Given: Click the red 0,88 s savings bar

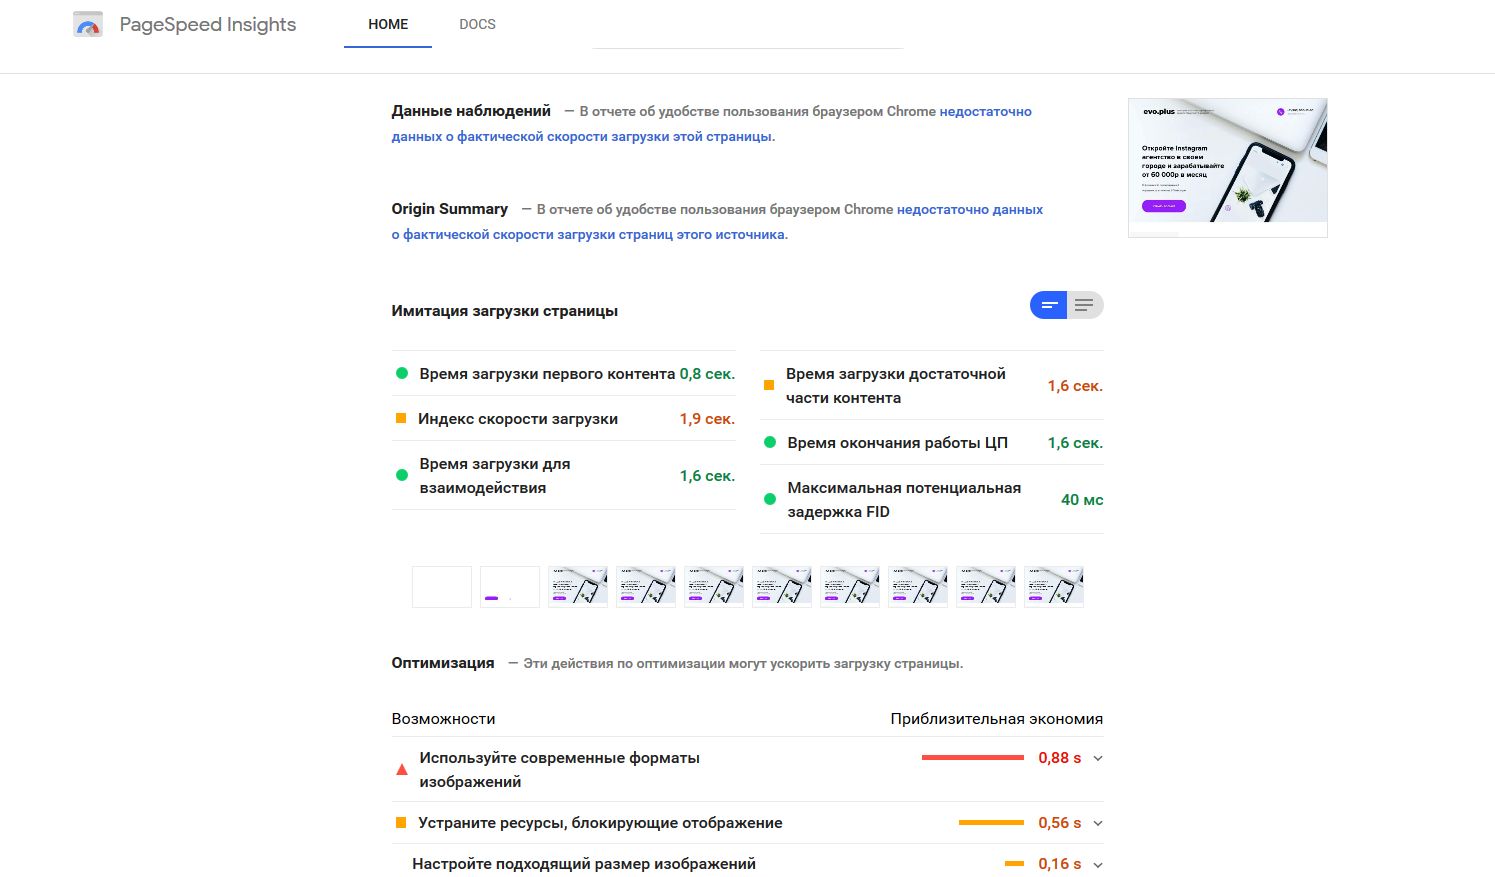Looking at the screenshot, I should 972,758.
